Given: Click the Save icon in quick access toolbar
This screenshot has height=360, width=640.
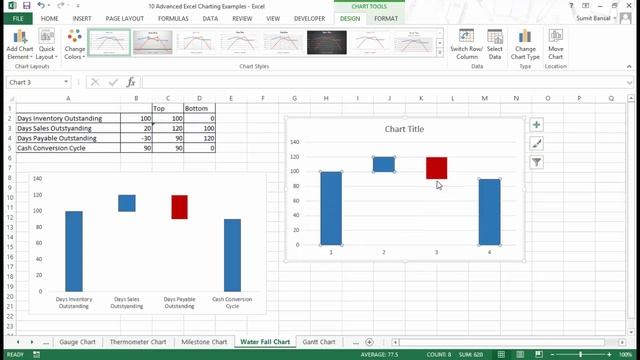Looking at the screenshot, I should 27,6.
